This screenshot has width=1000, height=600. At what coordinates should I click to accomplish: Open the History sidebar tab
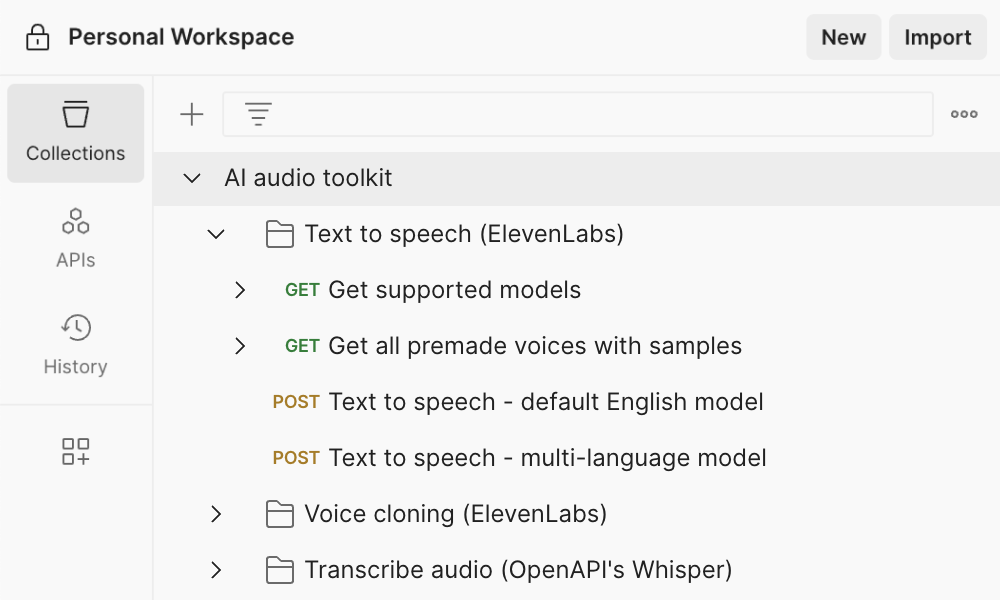click(76, 345)
